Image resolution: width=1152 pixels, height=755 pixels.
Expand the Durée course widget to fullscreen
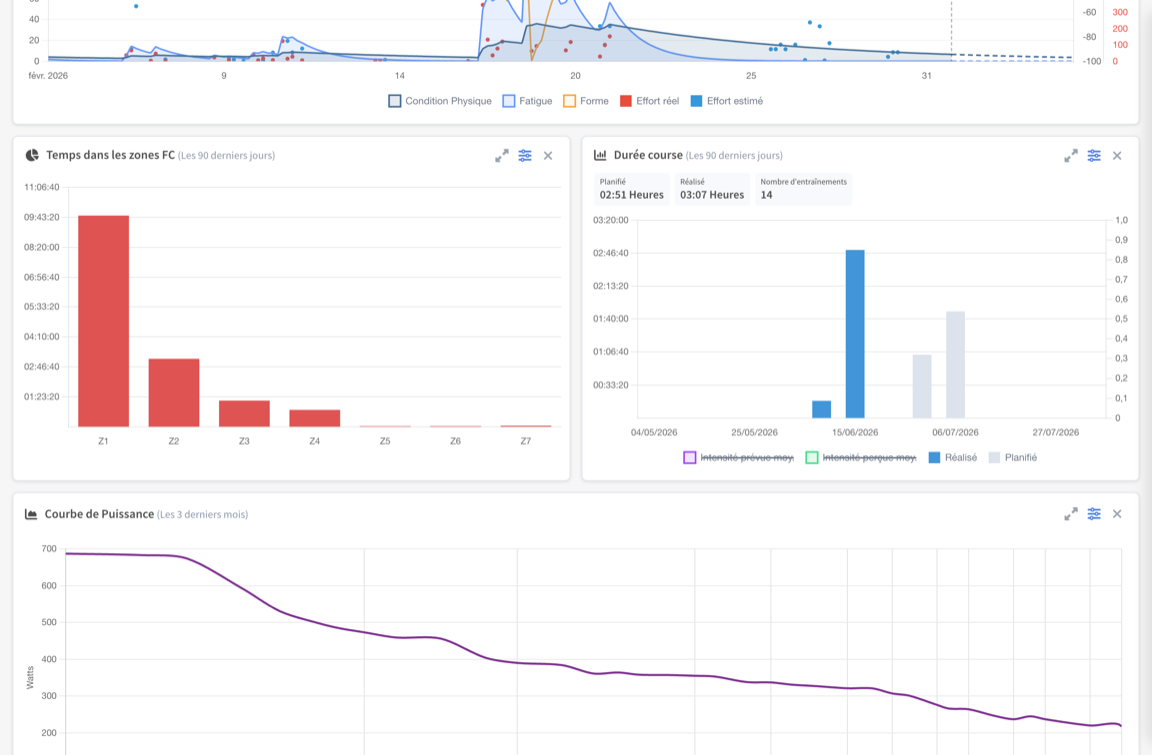click(1071, 156)
